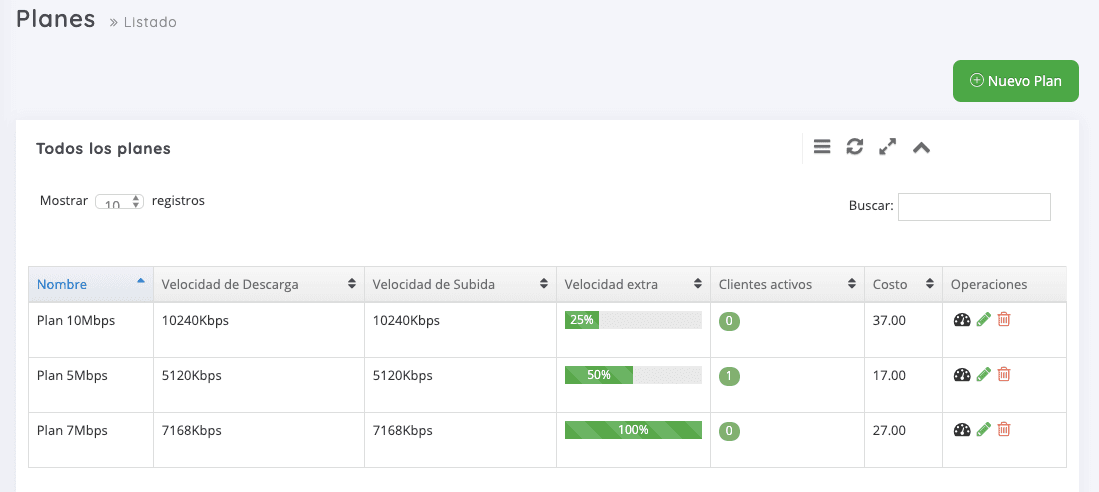This screenshot has width=1099, height=492.
Task: Edit Plan 10Mbps with pencil icon
Action: [x=983, y=320]
